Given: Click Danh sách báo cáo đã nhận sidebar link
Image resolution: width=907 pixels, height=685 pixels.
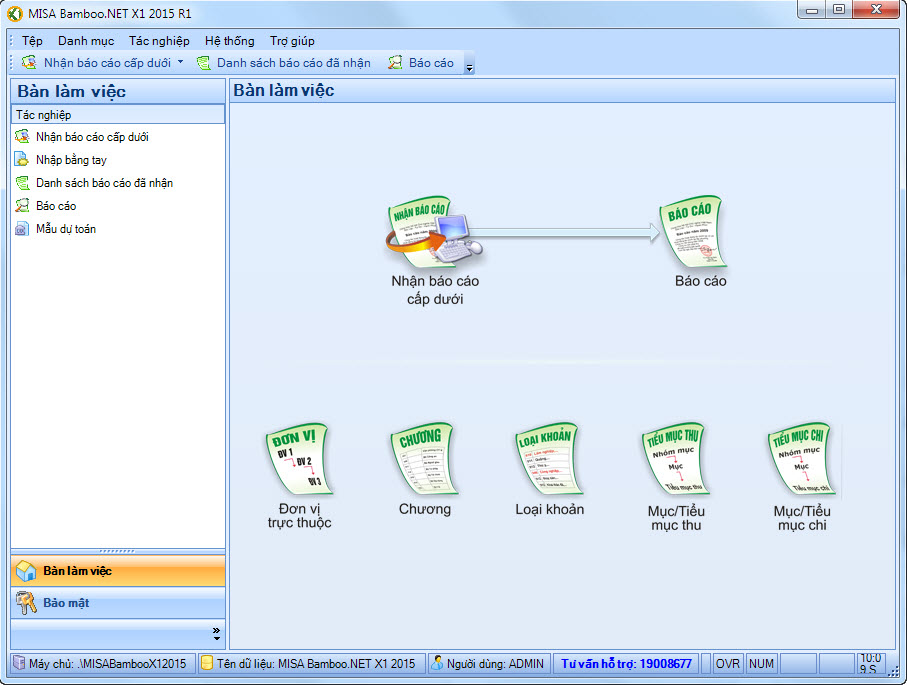Looking at the screenshot, I should coord(104,183).
